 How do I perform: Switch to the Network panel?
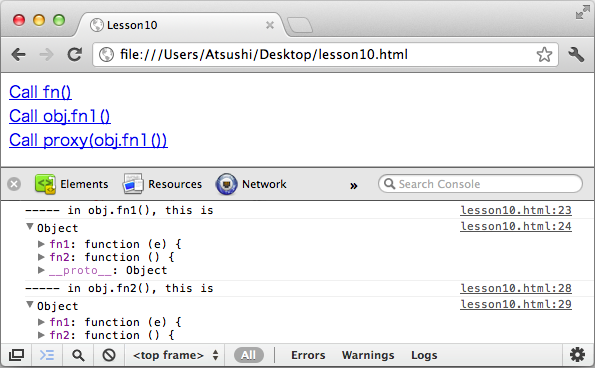pos(251,184)
